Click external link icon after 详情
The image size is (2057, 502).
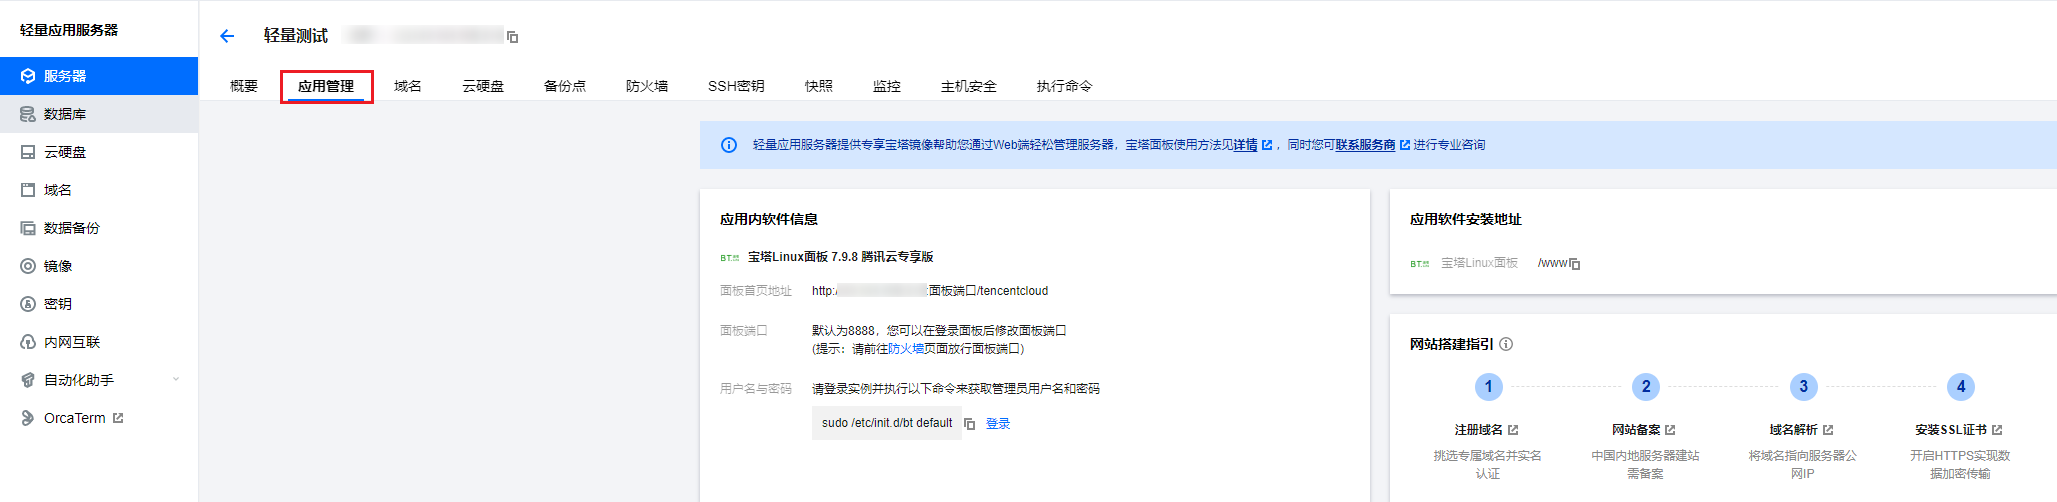(1267, 145)
